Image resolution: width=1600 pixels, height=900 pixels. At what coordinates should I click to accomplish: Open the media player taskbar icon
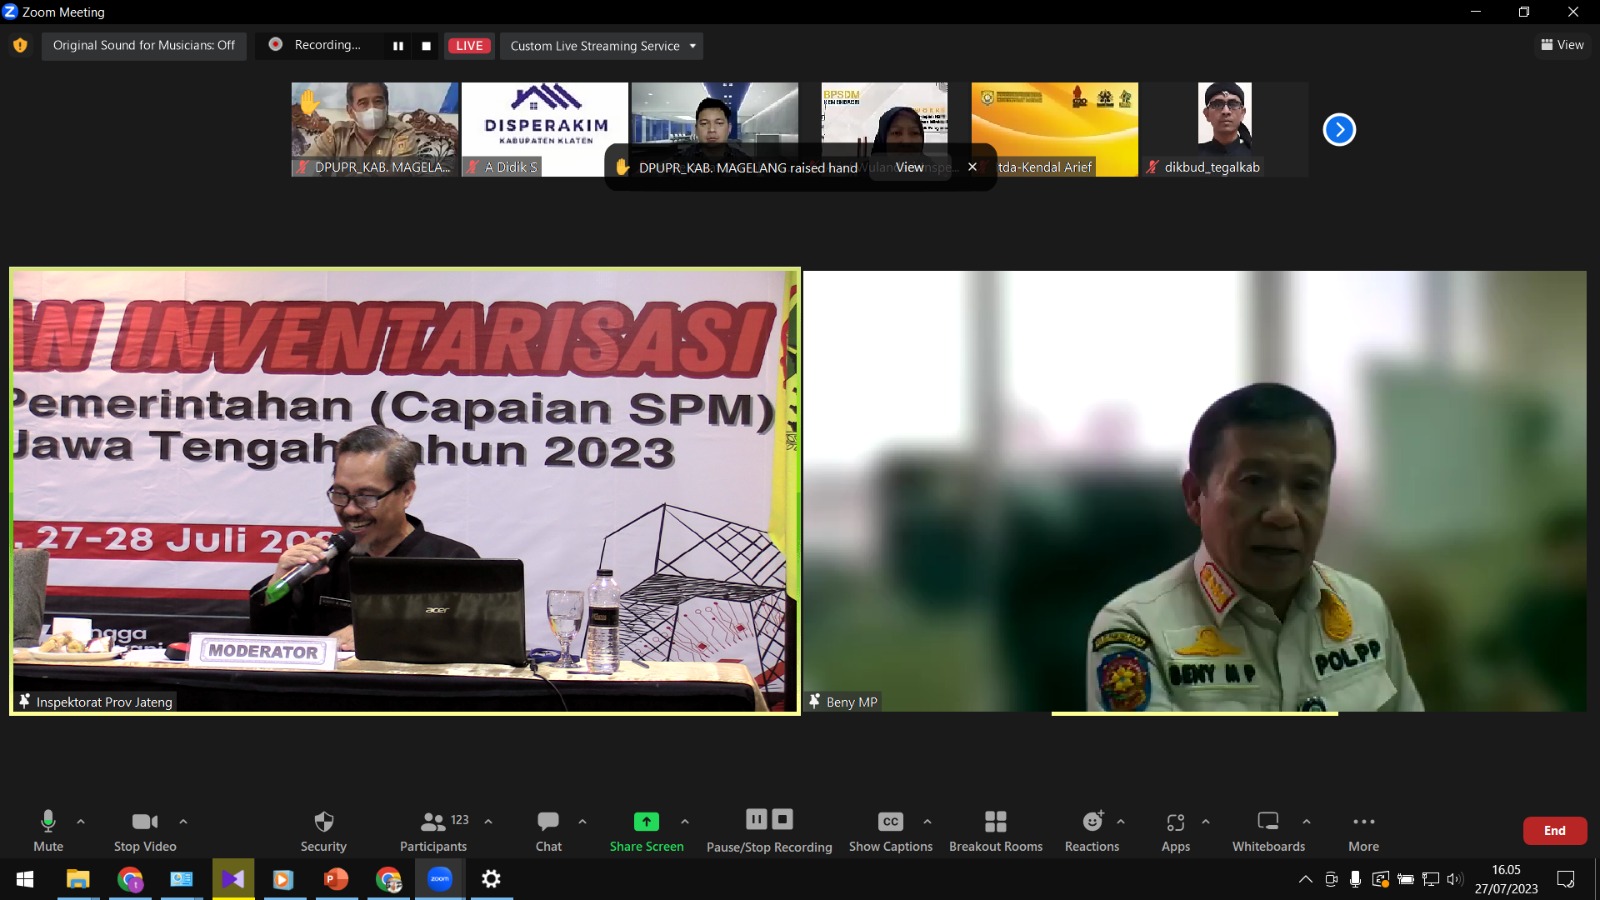pyautogui.click(x=284, y=879)
